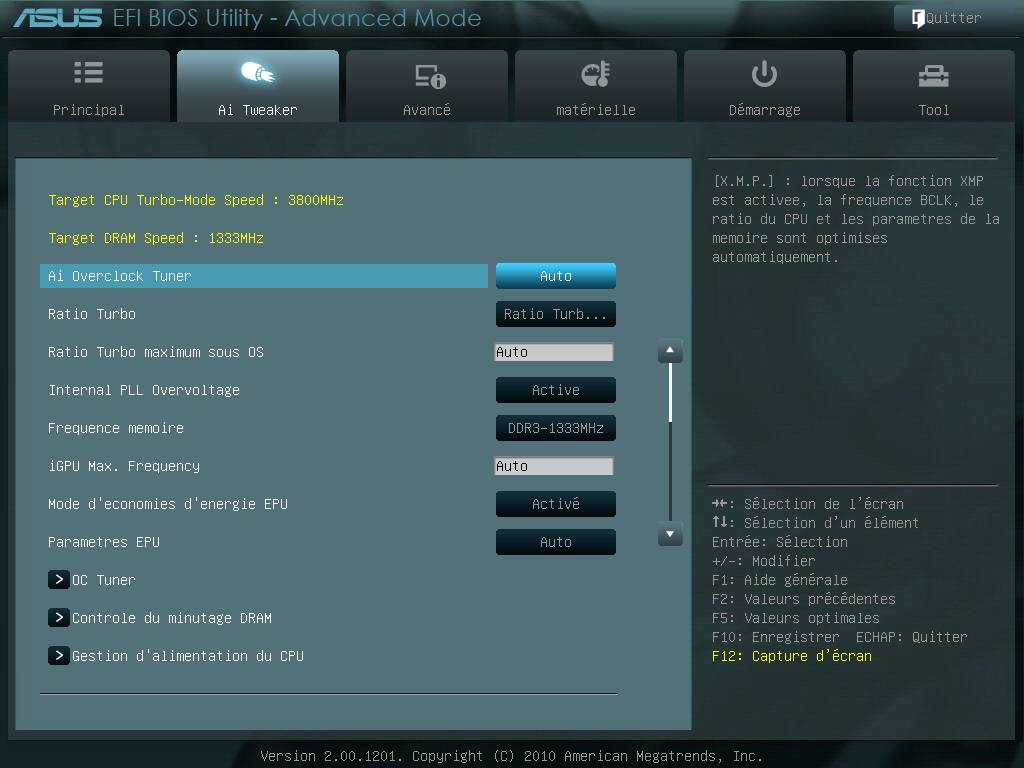The image size is (1024, 768).
Task: Click the Ai Tweaker tab icon
Action: [x=257, y=73]
